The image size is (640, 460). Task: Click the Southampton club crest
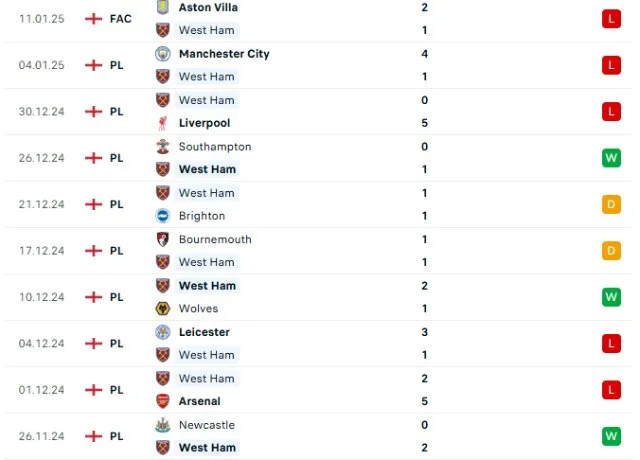[163, 147]
